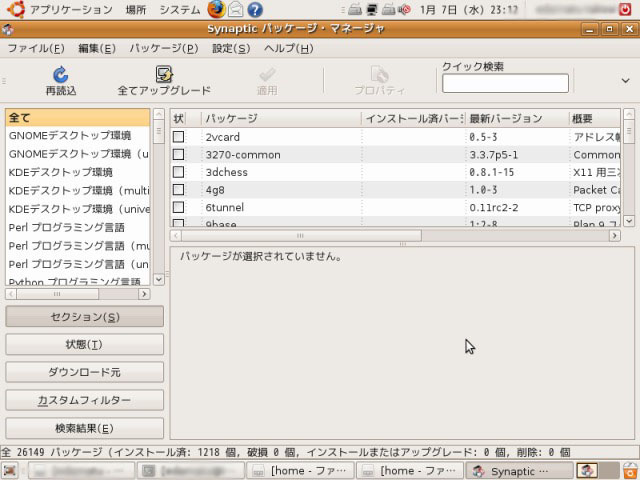640x480 pixels.
Task: Toggle checkbox for 3dchess package
Action: click(x=178, y=172)
